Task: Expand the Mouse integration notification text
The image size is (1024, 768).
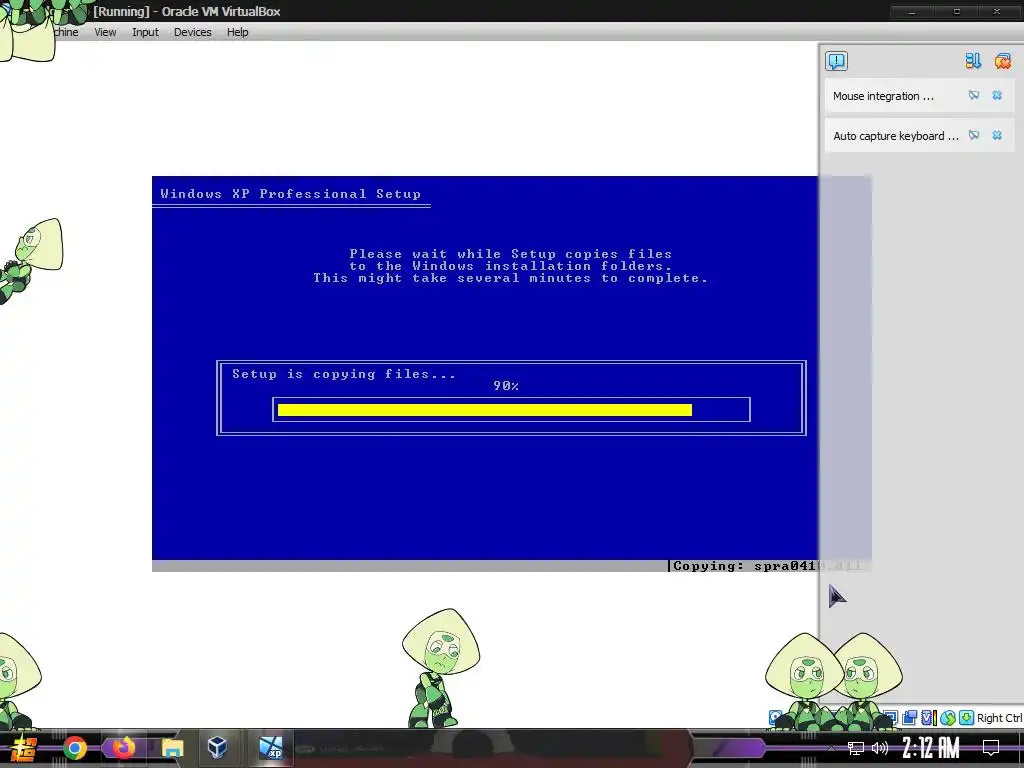Action: 883,96
